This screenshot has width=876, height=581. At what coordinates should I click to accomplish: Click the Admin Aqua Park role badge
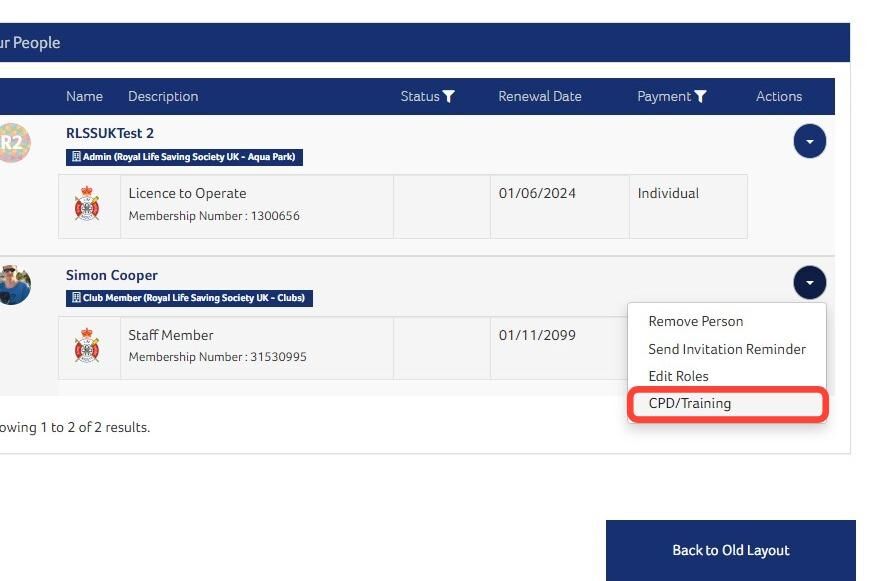[184, 157]
